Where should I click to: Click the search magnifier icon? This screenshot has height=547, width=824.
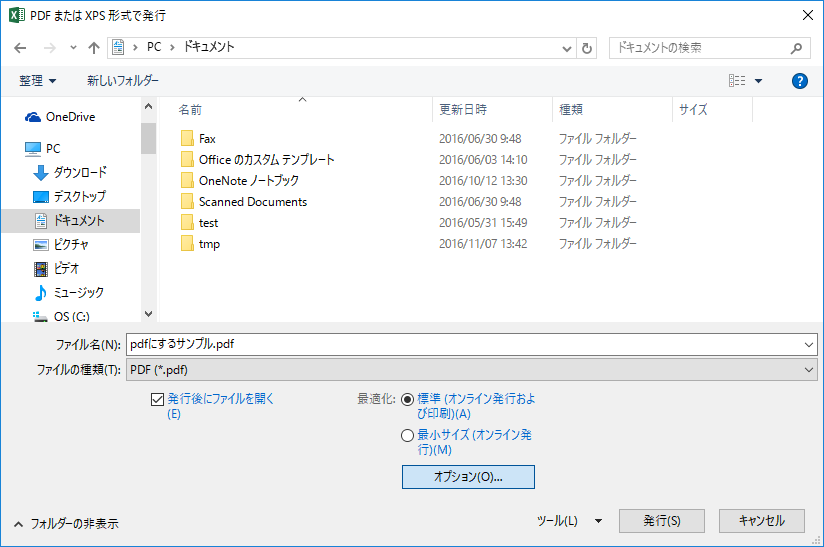(796, 48)
